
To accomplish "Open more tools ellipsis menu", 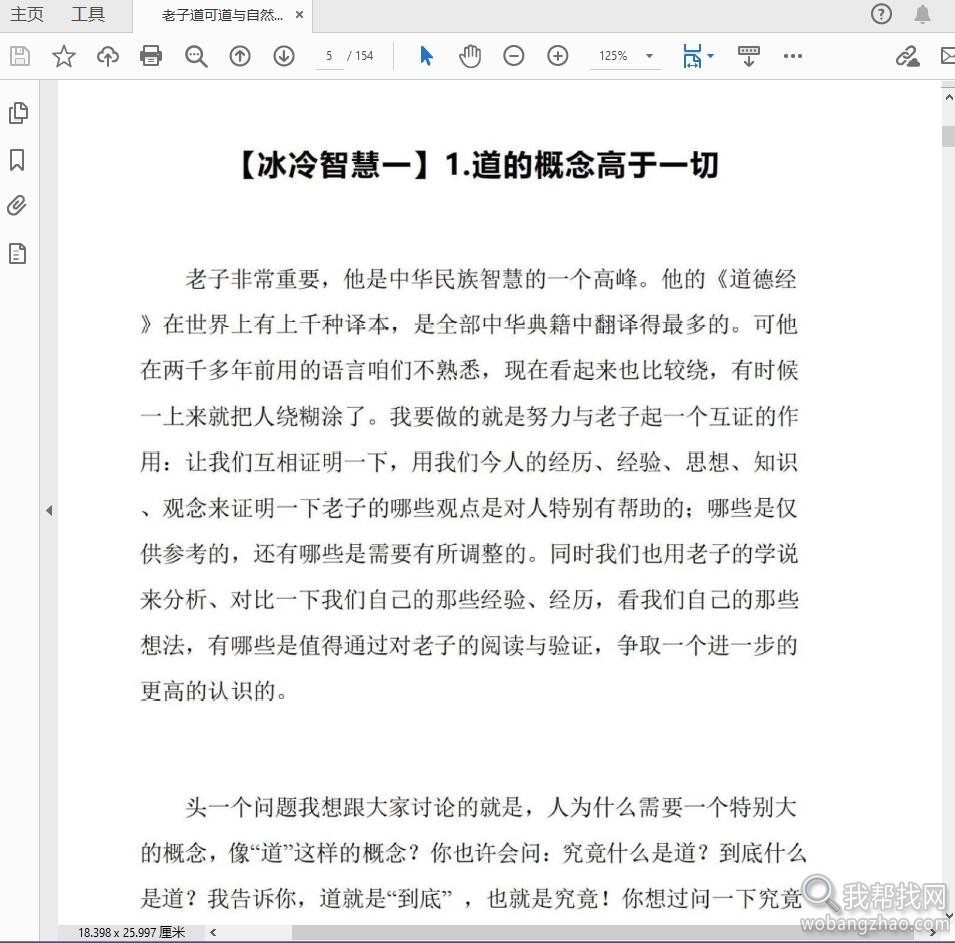I will (792, 56).
